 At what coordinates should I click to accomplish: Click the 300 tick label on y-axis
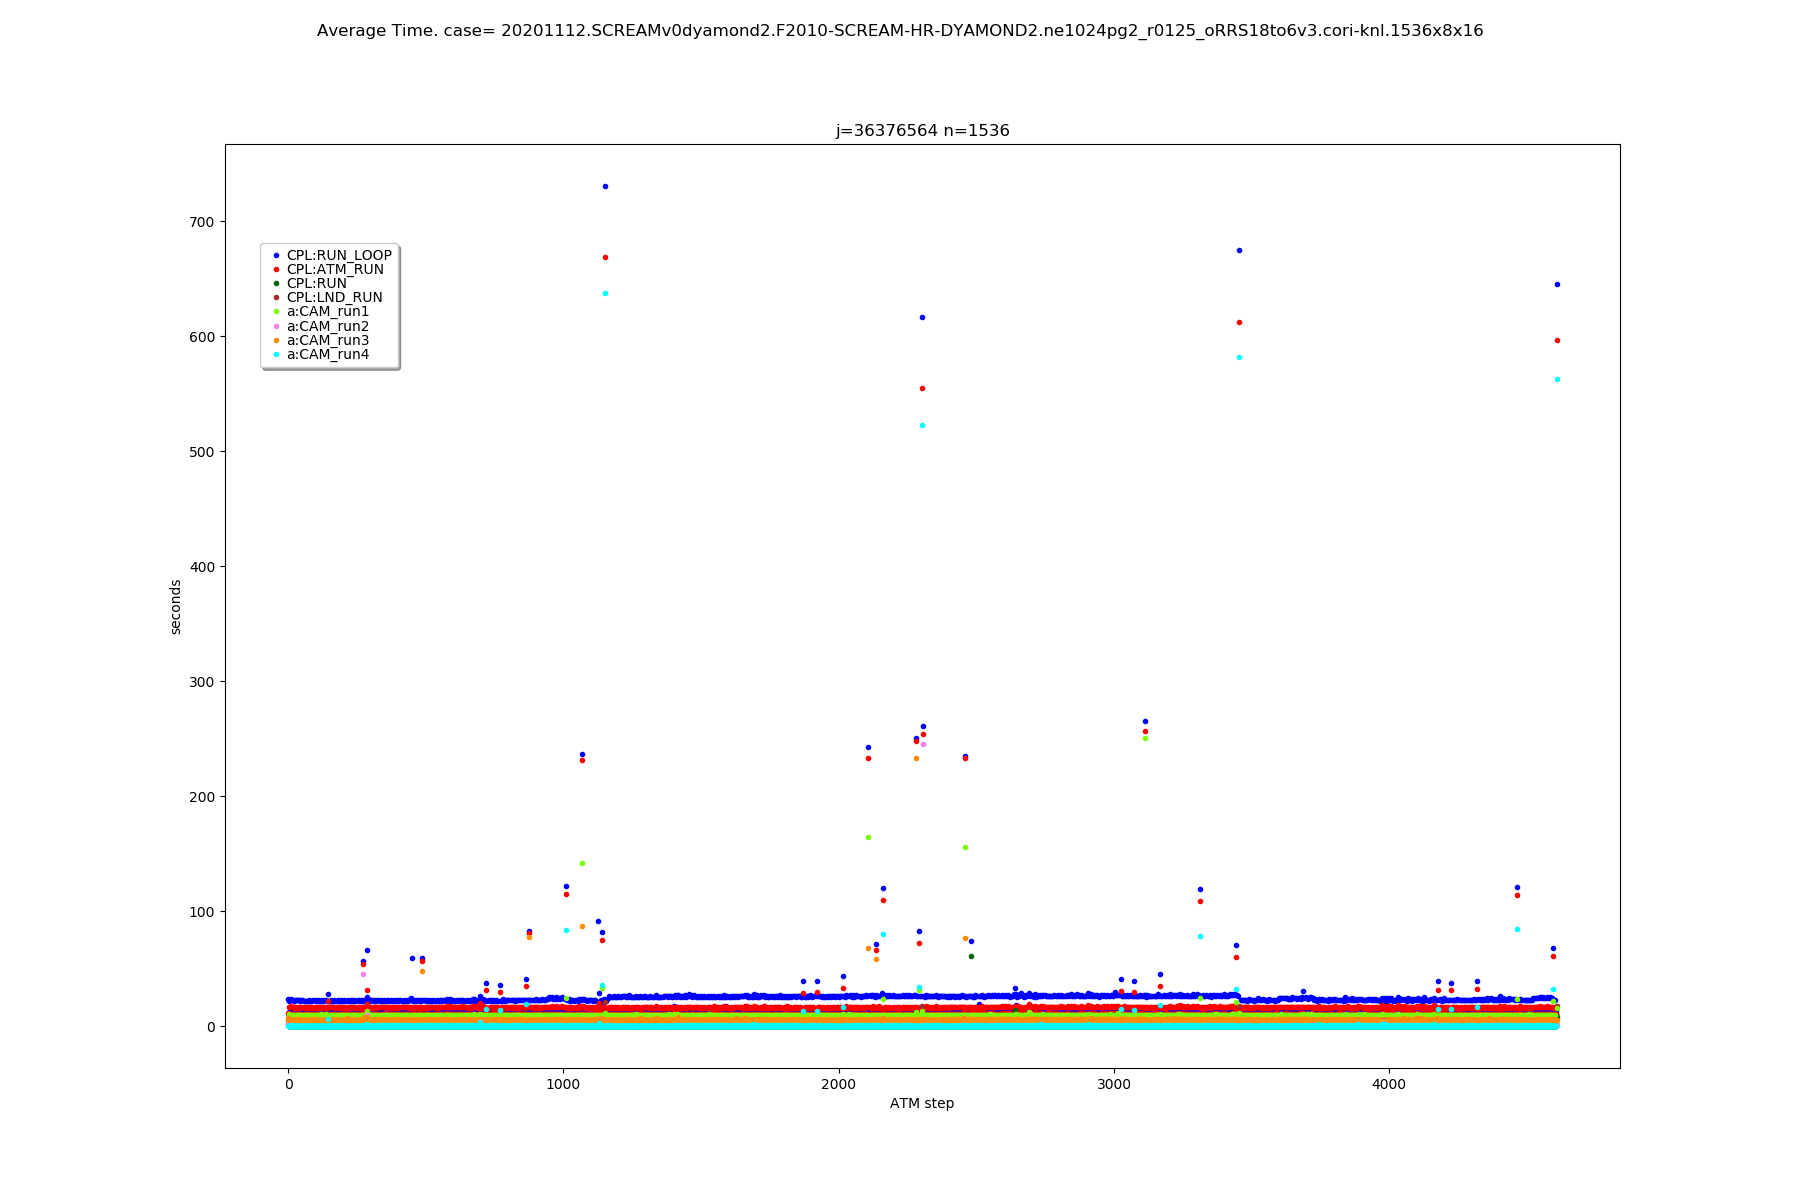coord(204,682)
